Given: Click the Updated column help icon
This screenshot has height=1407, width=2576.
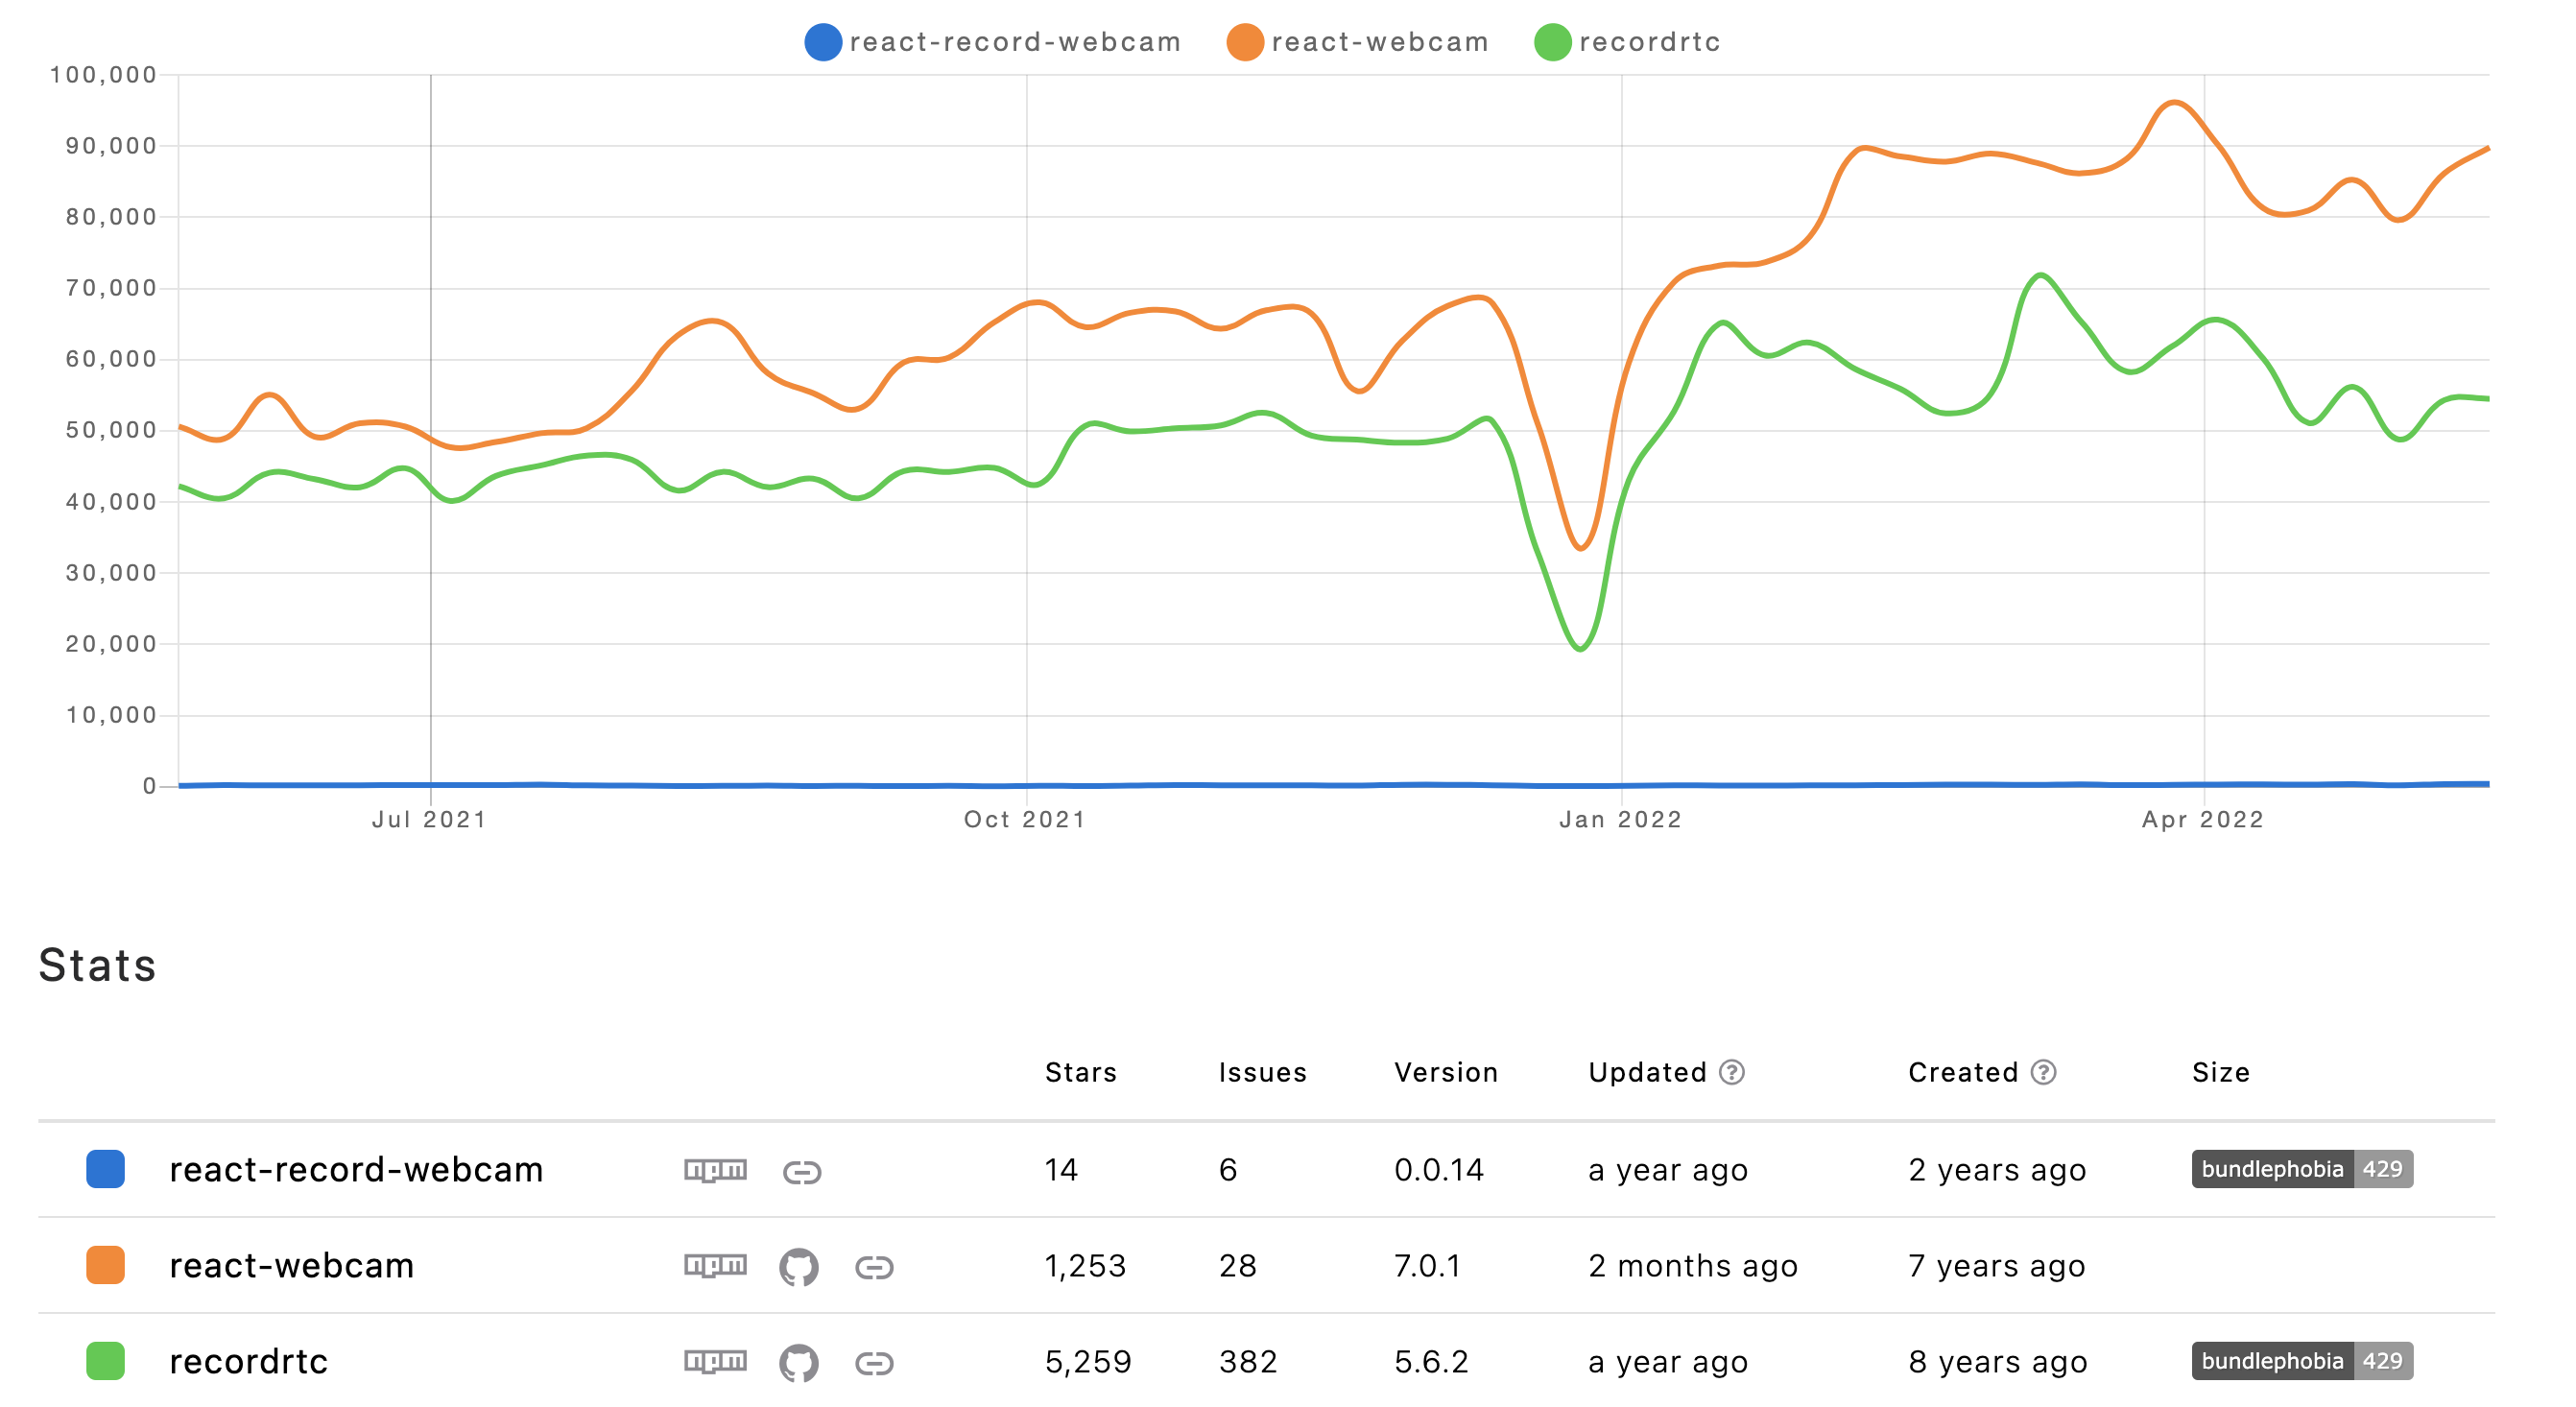Looking at the screenshot, I should pyautogui.click(x=1731, y=1072).
